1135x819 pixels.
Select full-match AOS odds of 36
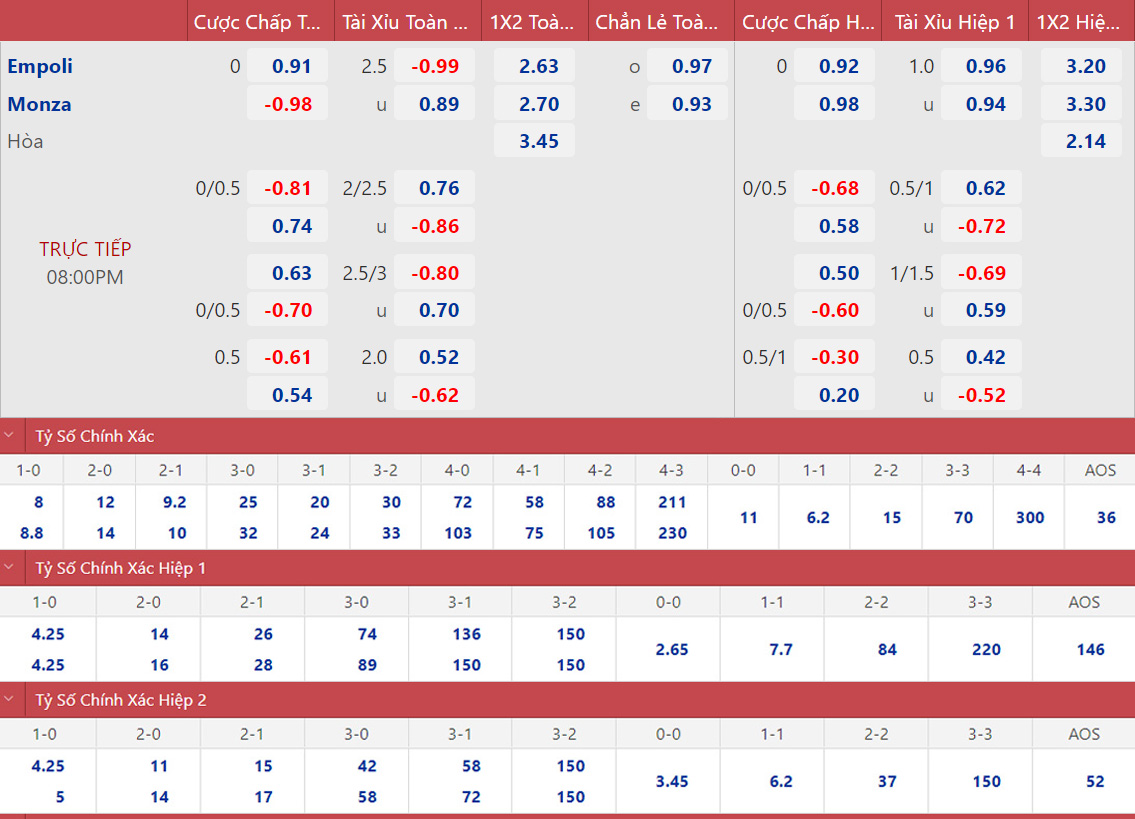pyautogui.click(x=1105, y=518)
